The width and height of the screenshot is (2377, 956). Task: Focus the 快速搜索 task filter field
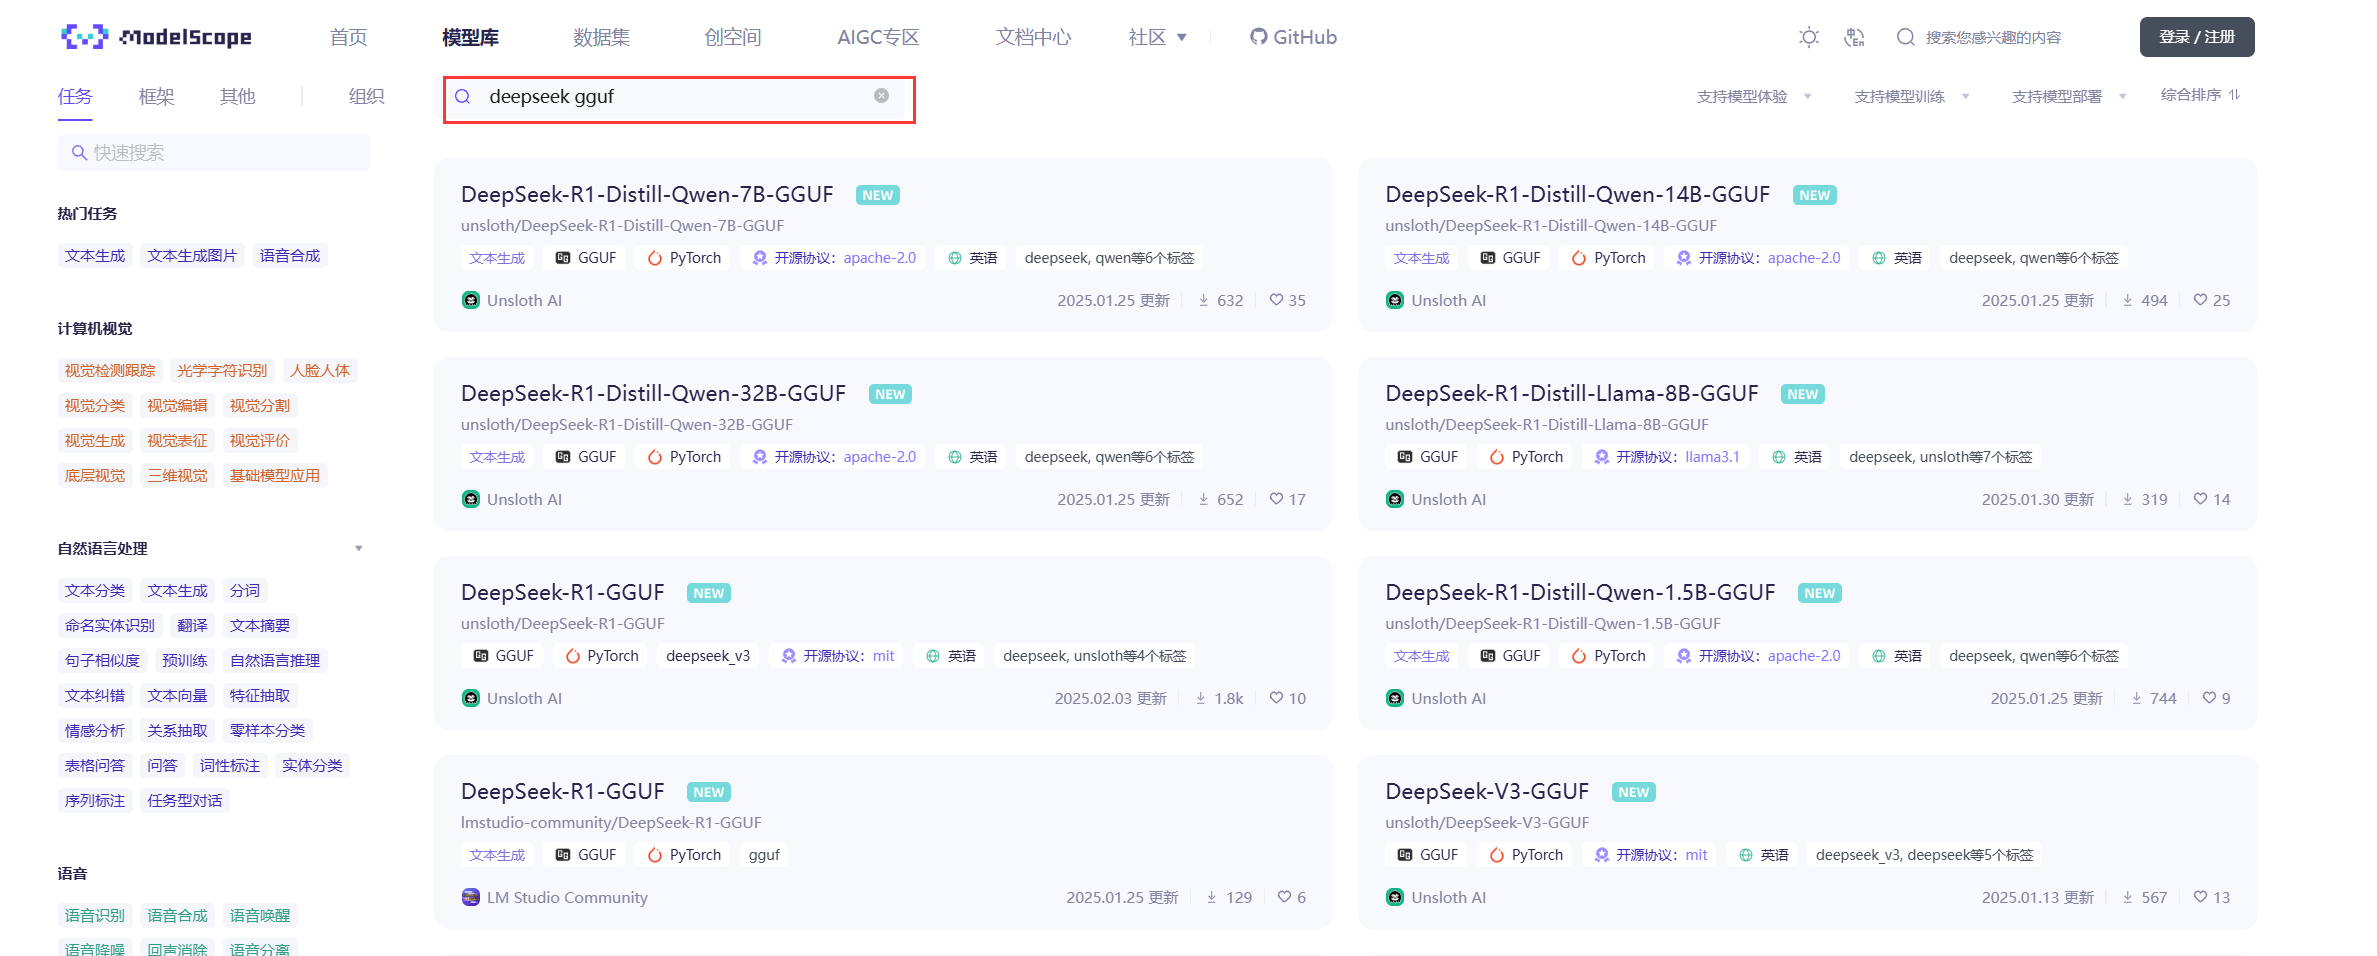point(214,152)
